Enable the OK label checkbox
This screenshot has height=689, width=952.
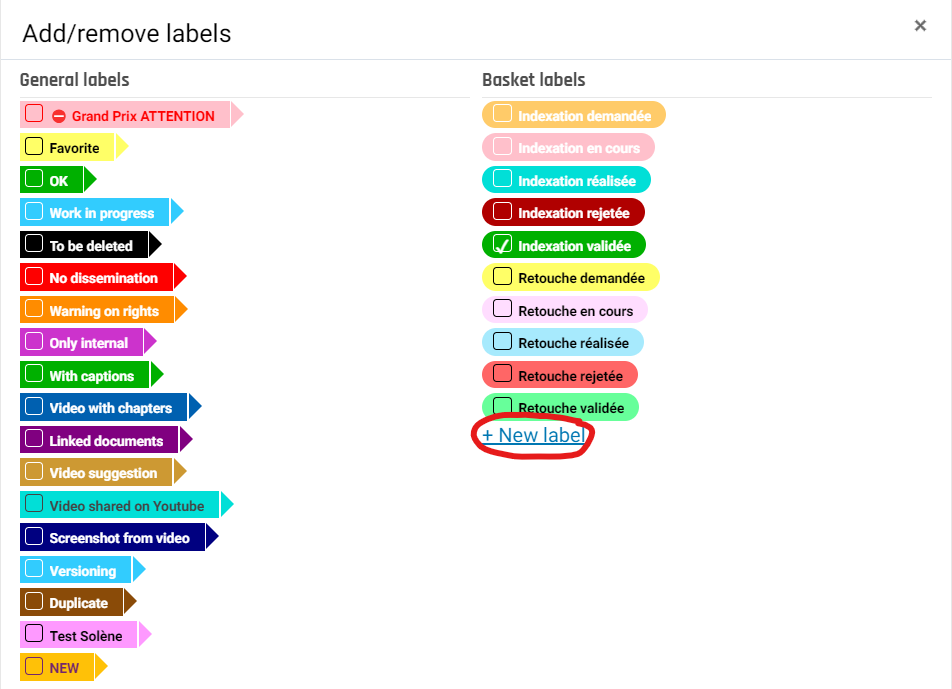(34, 180)
